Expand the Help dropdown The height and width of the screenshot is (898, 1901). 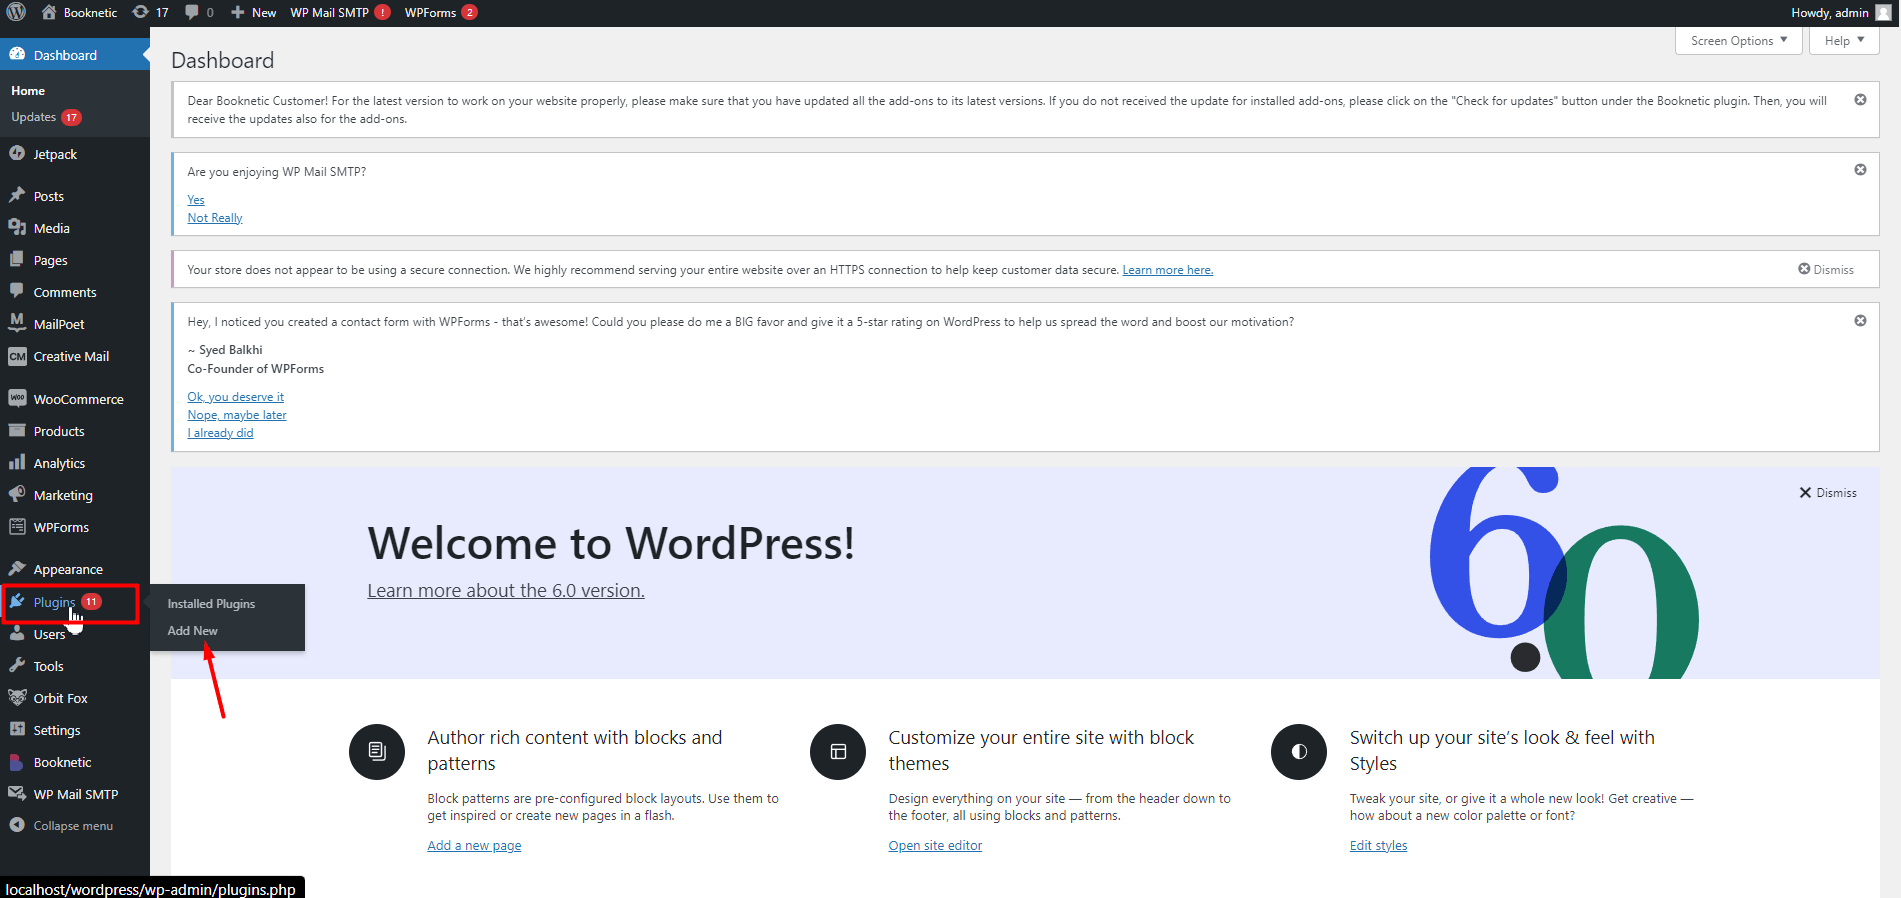coord(1844,41)
